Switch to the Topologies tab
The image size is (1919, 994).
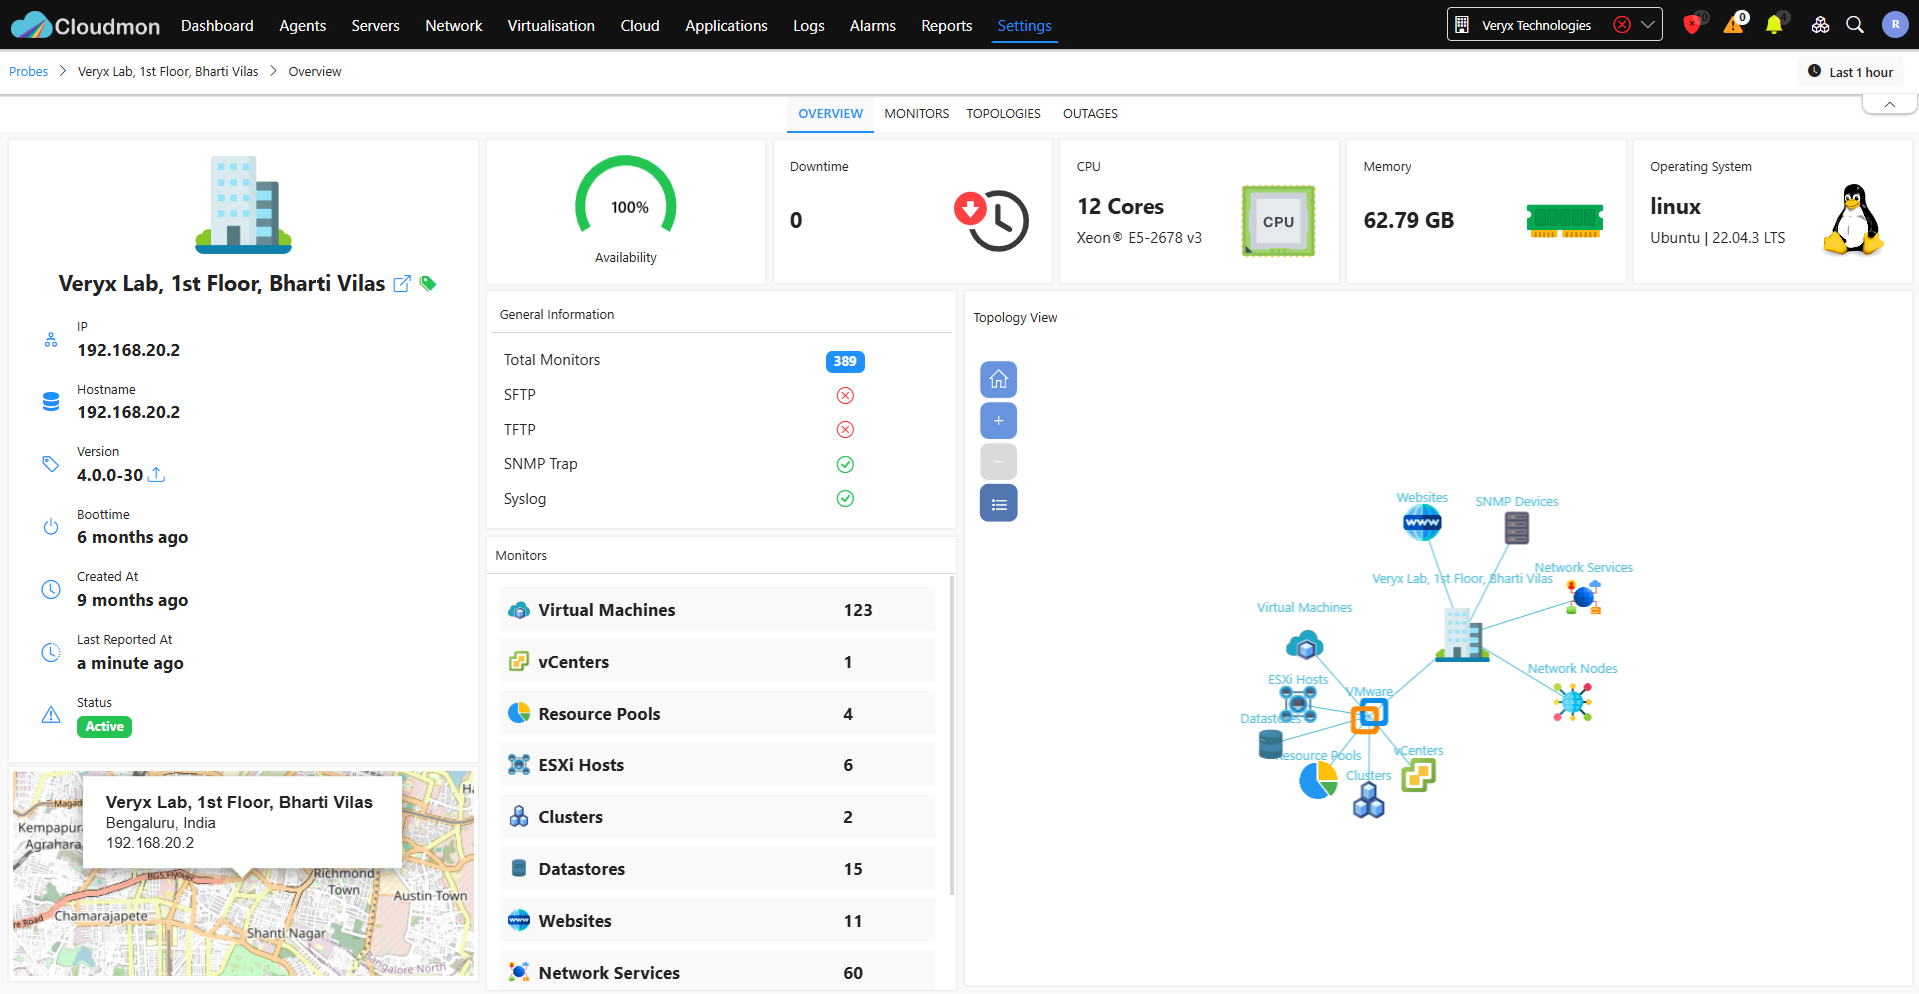click(1003, 114)
